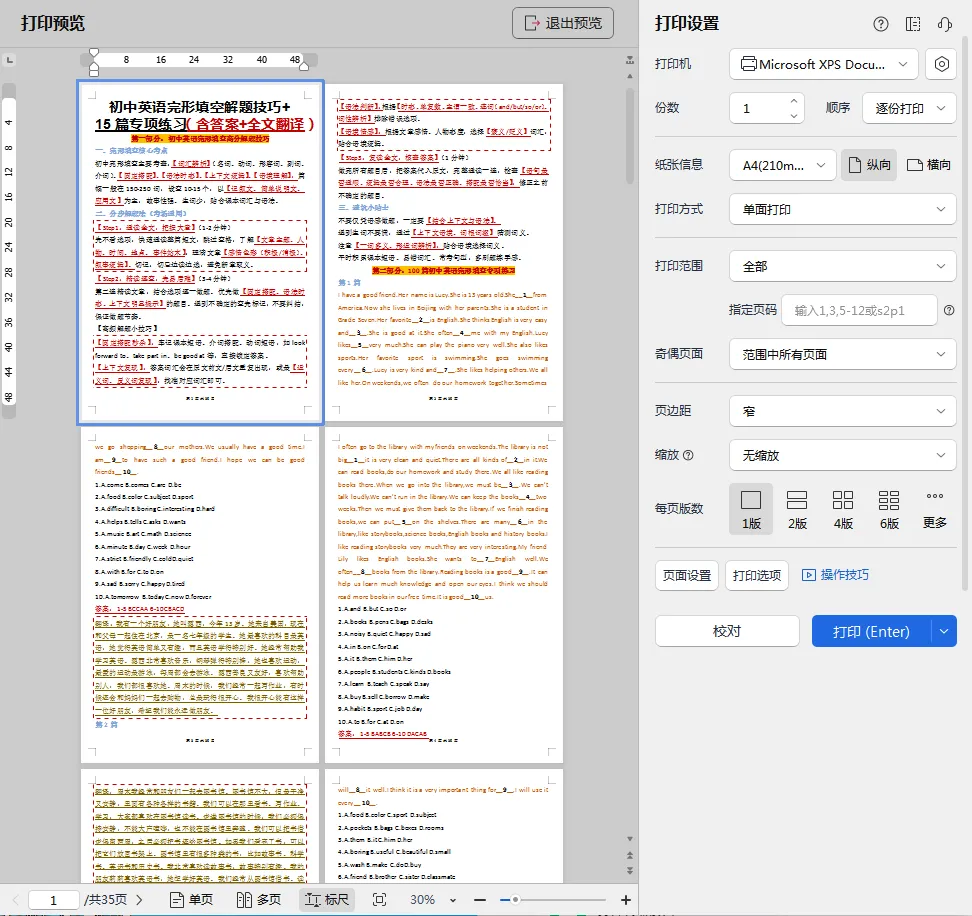The width and height of the screenshot is (972, 916).
Task: Click the zoom in plus icon
Action: click(x=625, y=899)
